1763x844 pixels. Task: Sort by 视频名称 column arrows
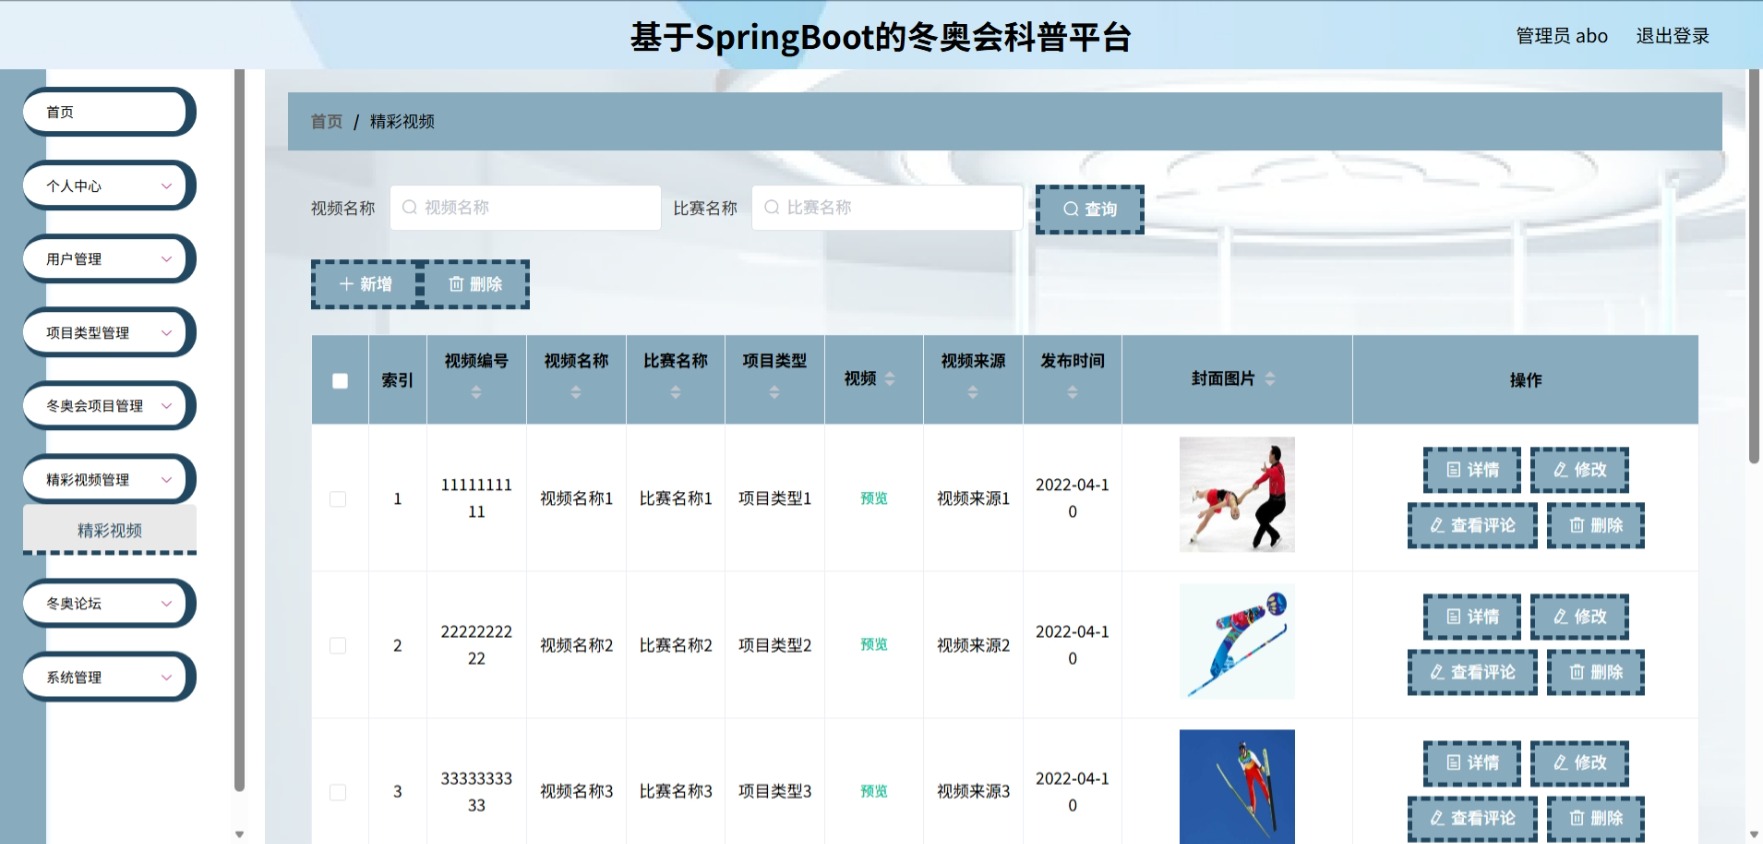(576, 393)
